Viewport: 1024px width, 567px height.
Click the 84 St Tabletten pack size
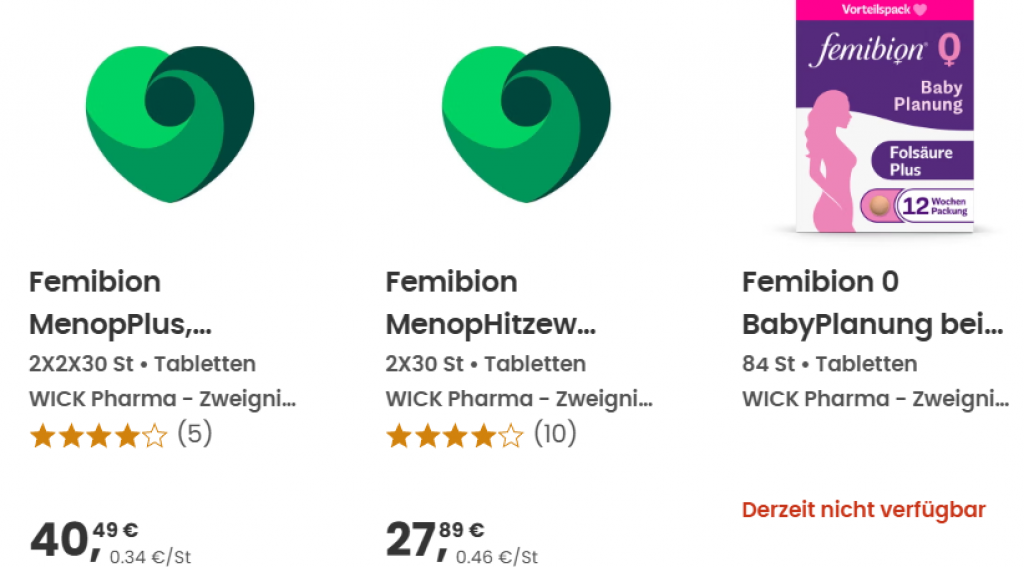point(829,364)
